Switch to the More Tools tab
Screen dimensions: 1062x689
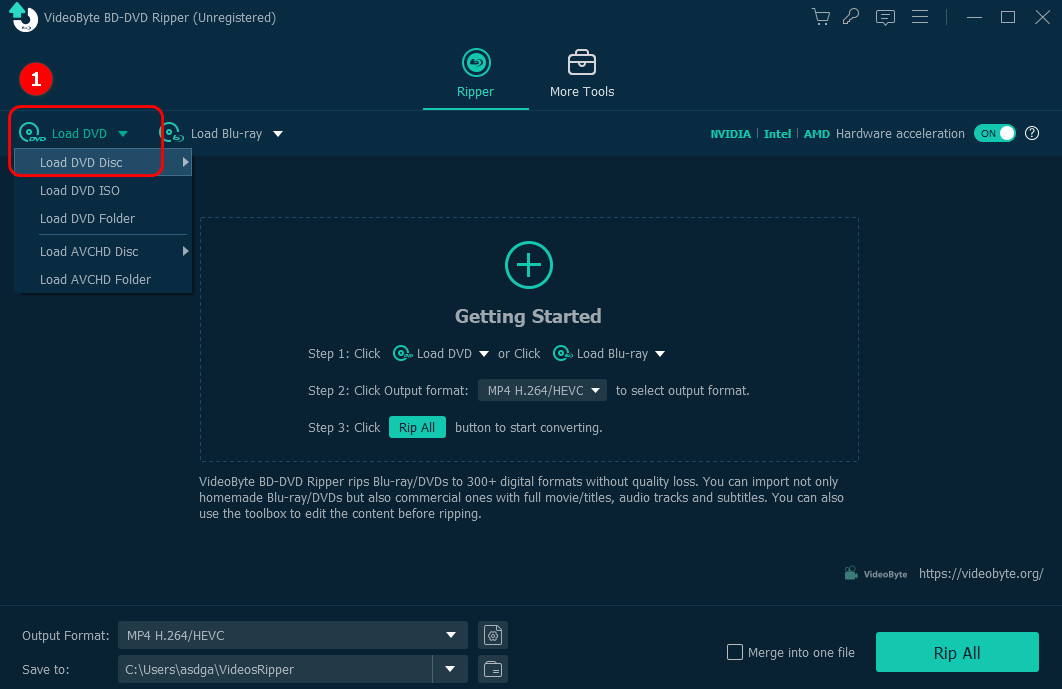pos(582,75)
